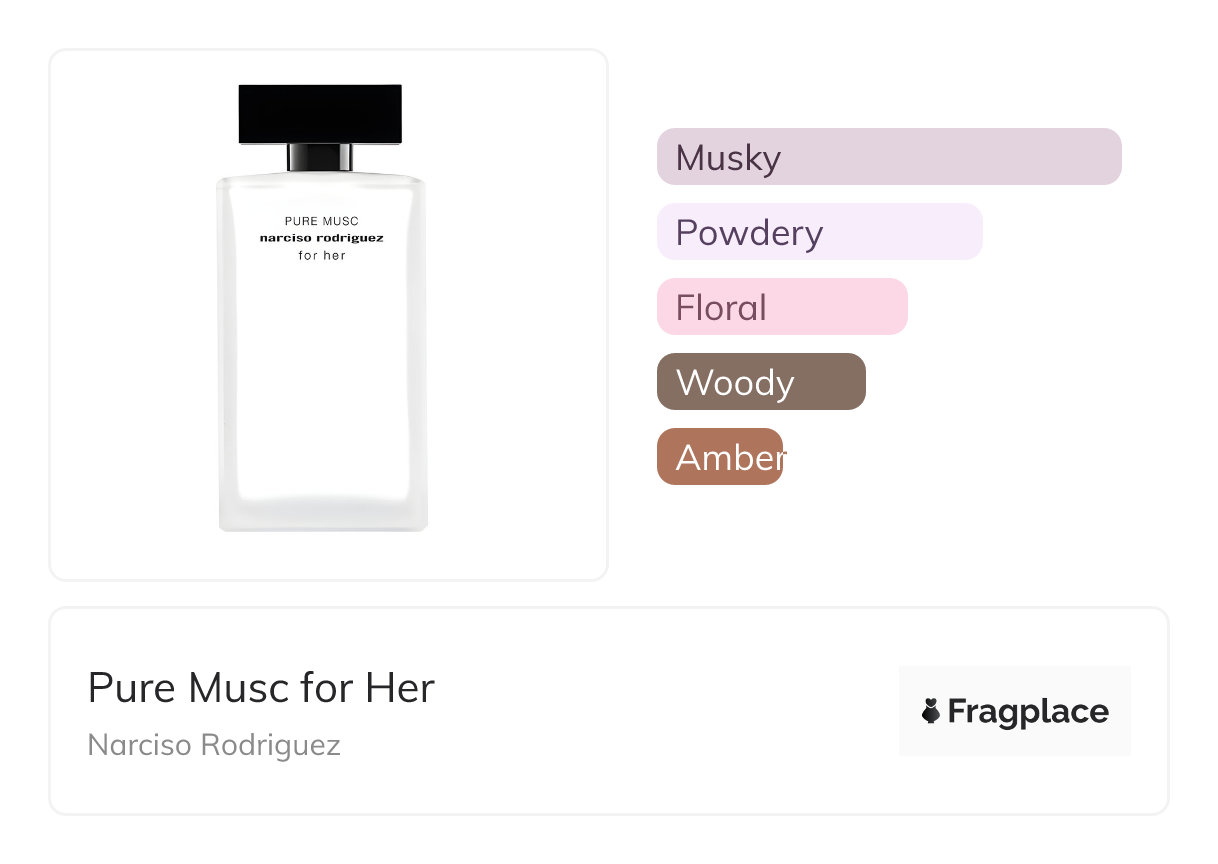Select the Powdery accord bar
1218x864 pixels.
coord(819,232)
